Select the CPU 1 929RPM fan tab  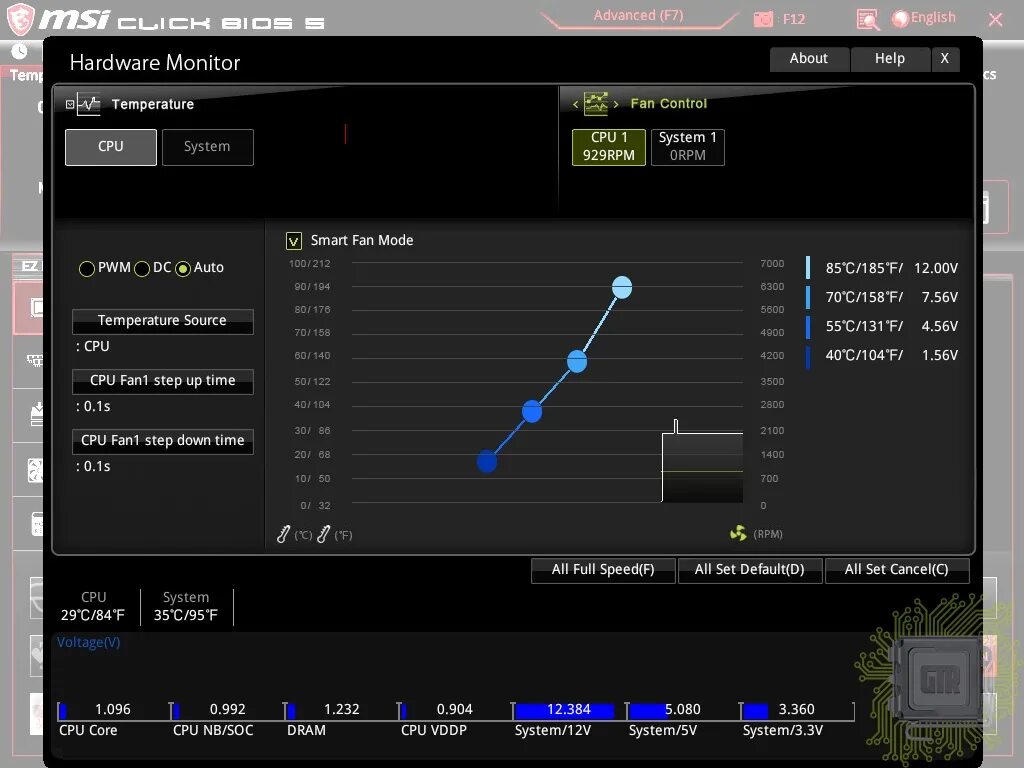click(x=609, y=147)
